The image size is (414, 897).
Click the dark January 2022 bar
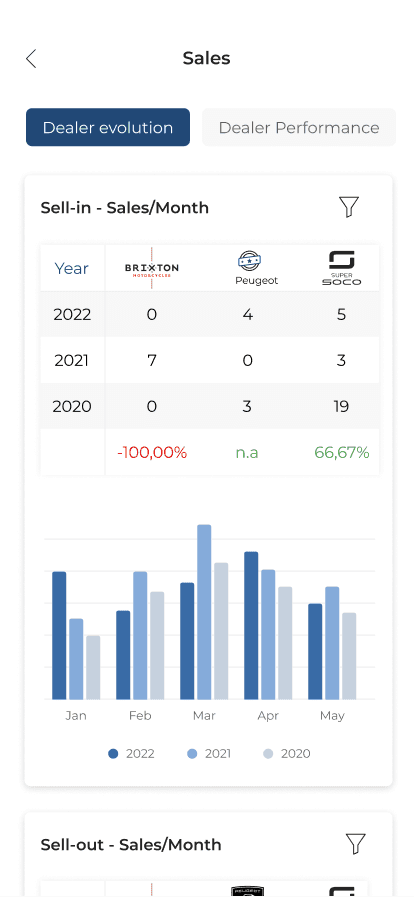point(59,635)
